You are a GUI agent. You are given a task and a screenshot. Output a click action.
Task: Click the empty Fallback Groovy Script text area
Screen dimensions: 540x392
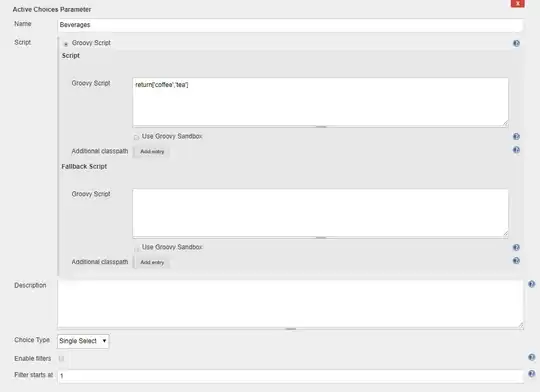(320, 213)
